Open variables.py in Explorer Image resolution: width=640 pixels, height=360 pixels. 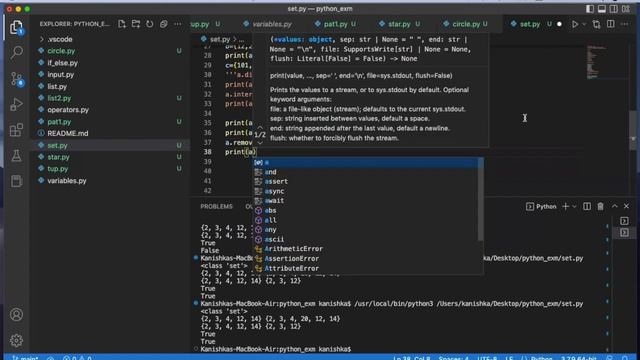110,180
